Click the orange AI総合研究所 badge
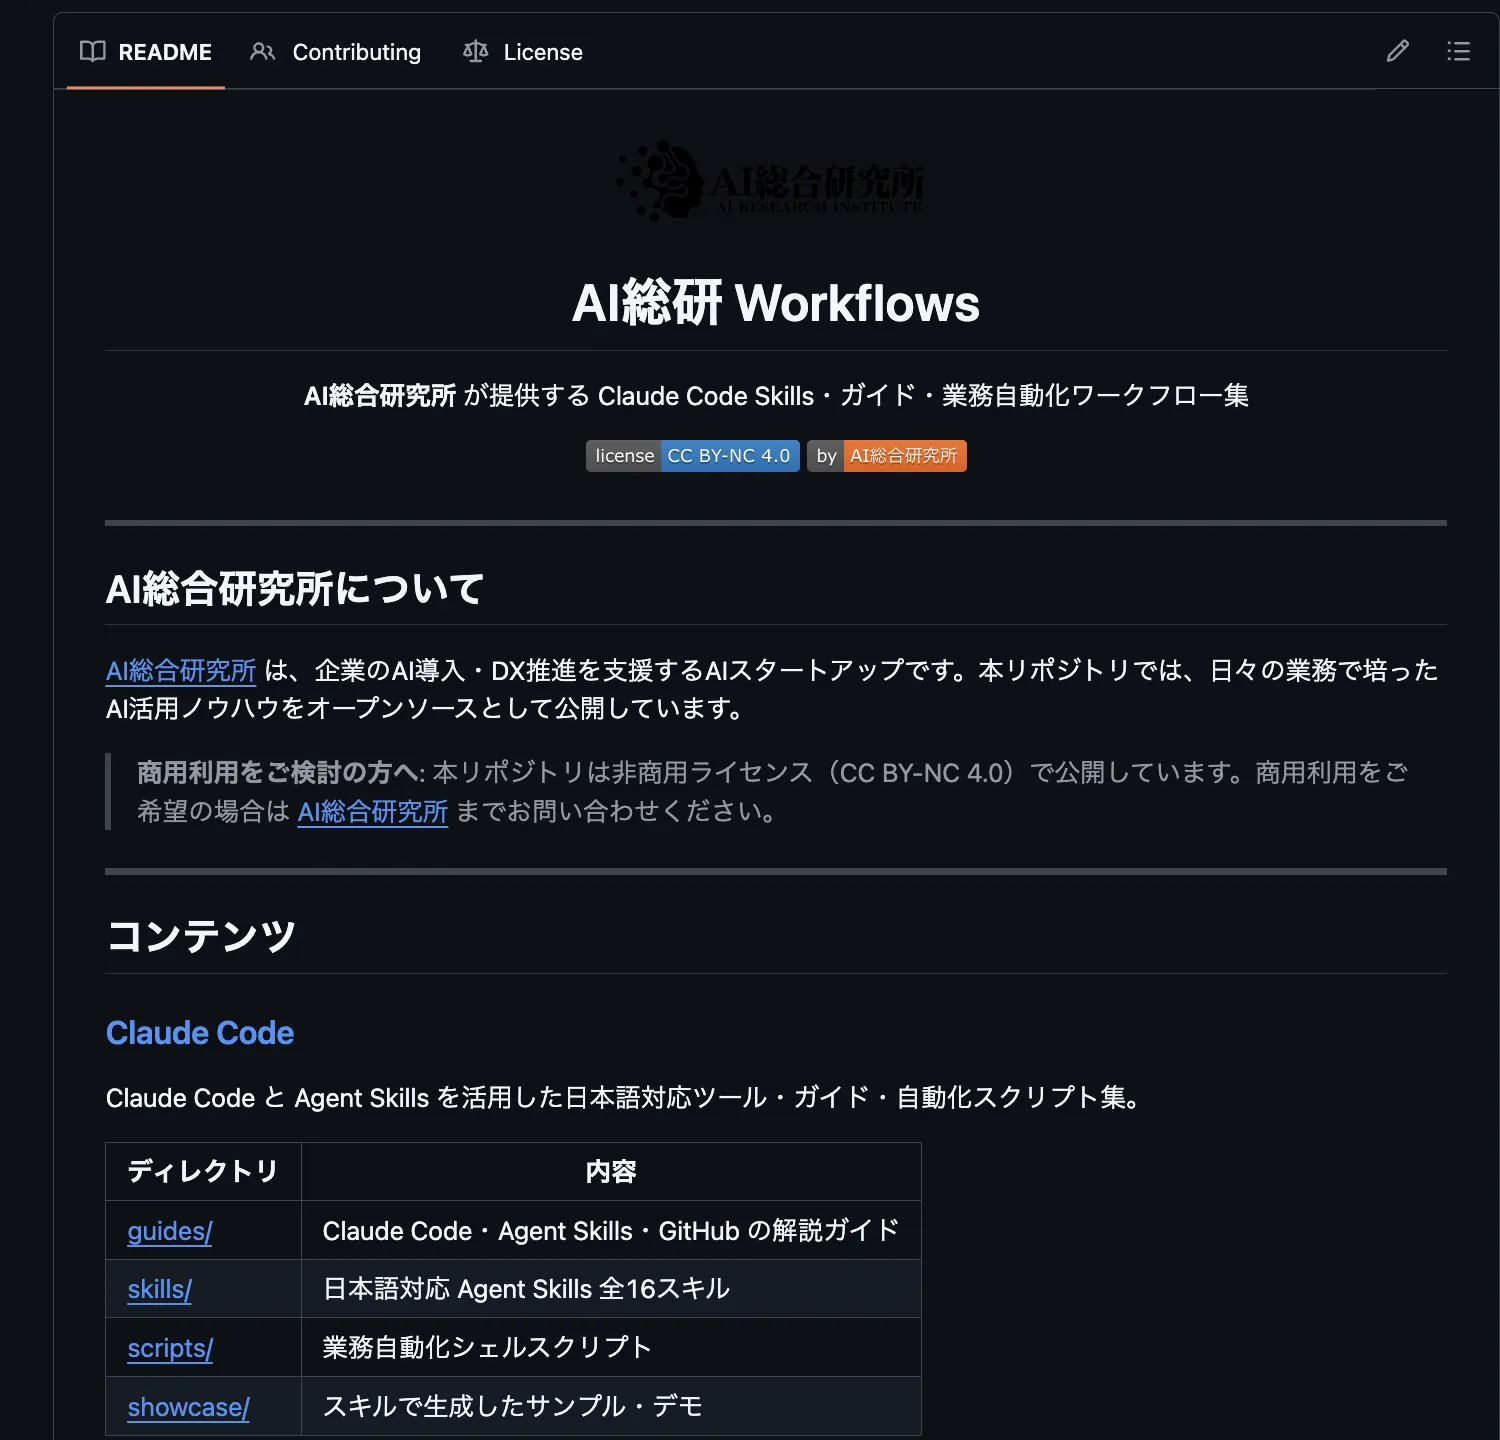Image resolution: width=1500 pixels, height=1440 pixels. pyautogui.click(x=905, y=455)
